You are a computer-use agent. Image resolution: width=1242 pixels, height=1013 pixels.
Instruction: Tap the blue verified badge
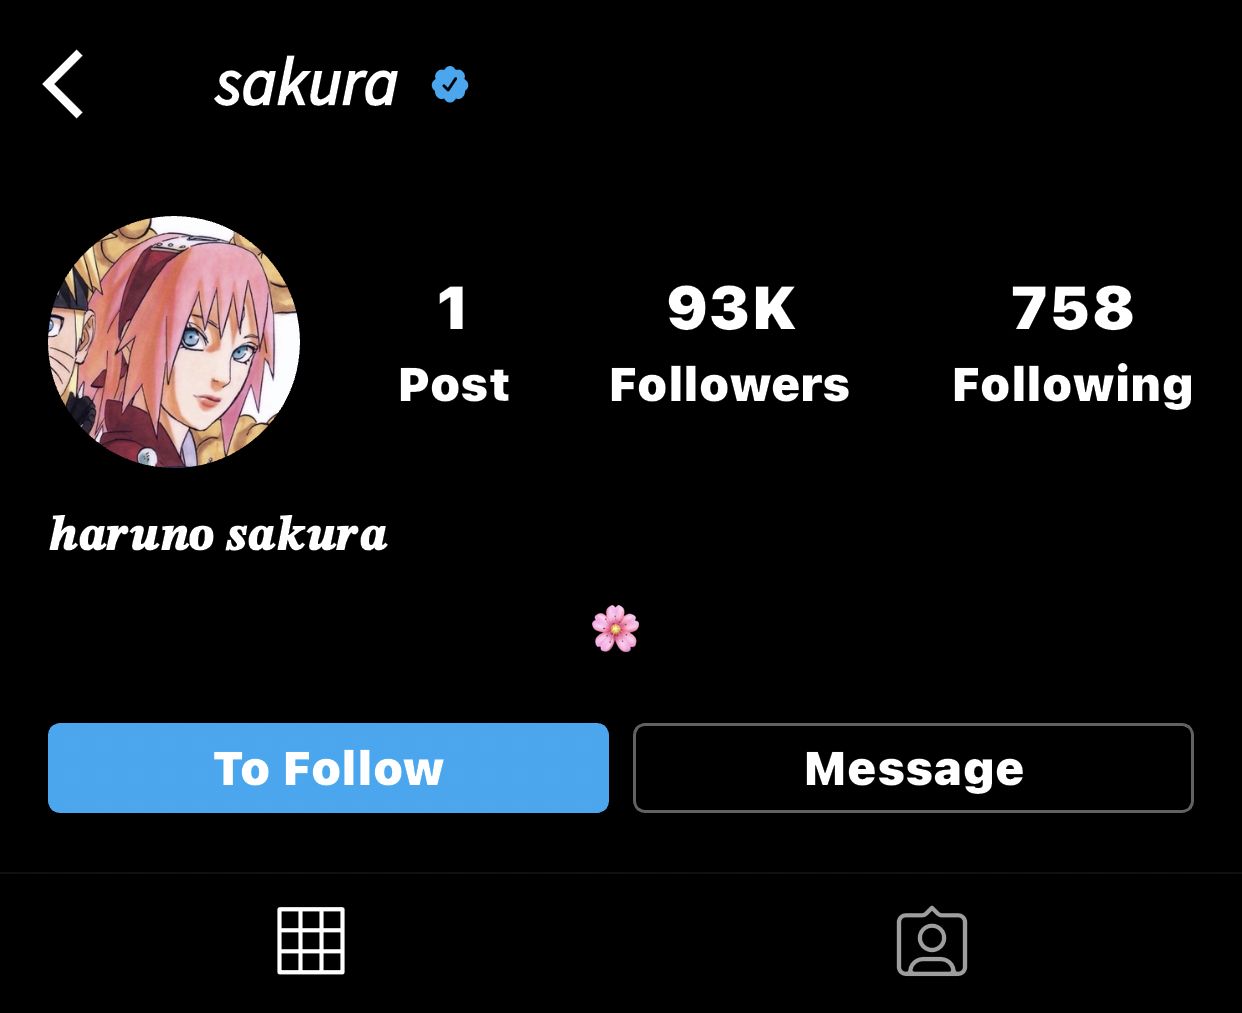pos(450,85)
